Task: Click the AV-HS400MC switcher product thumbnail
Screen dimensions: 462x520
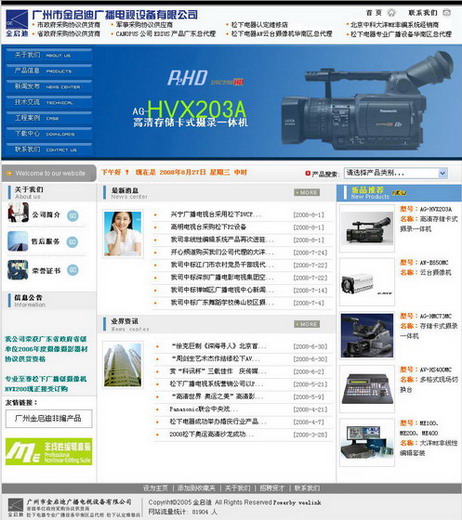Action: point(367,389)
